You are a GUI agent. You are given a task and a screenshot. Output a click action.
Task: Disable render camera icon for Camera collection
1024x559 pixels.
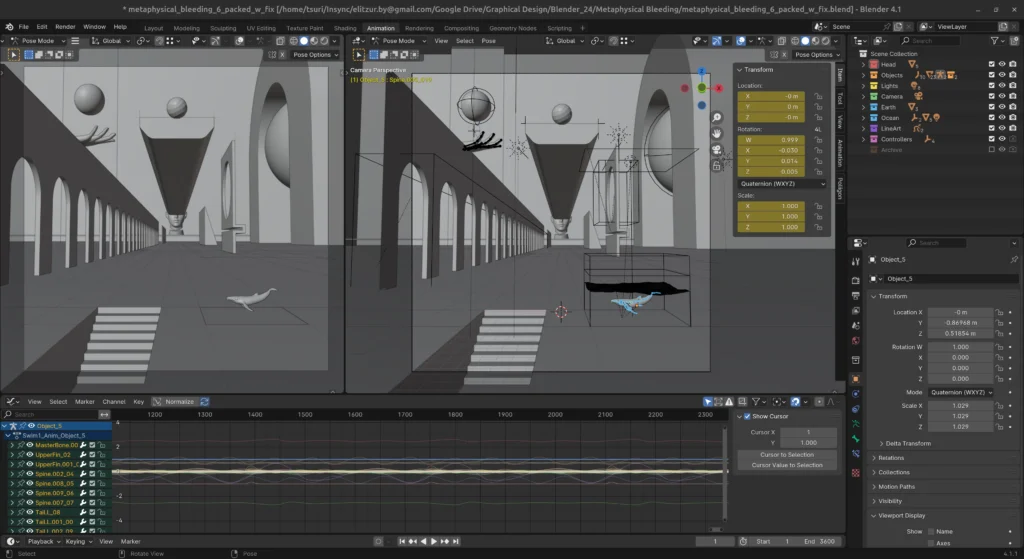[x=1012, y=96]
